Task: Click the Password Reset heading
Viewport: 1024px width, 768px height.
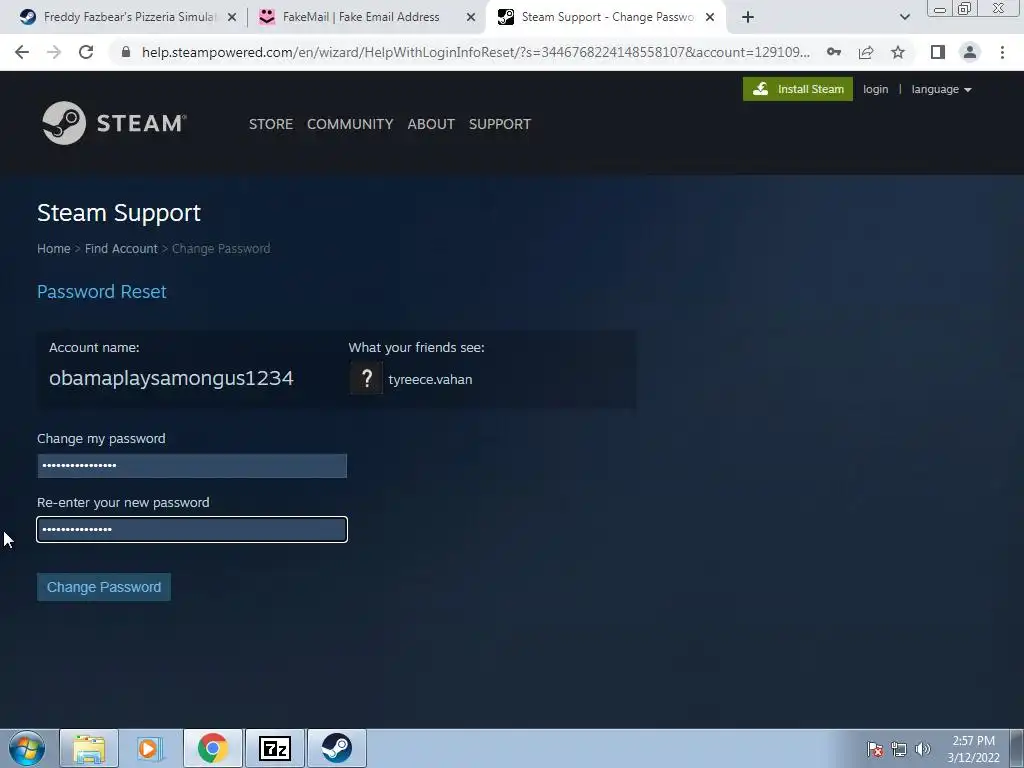Action: (x=102, y=291)
